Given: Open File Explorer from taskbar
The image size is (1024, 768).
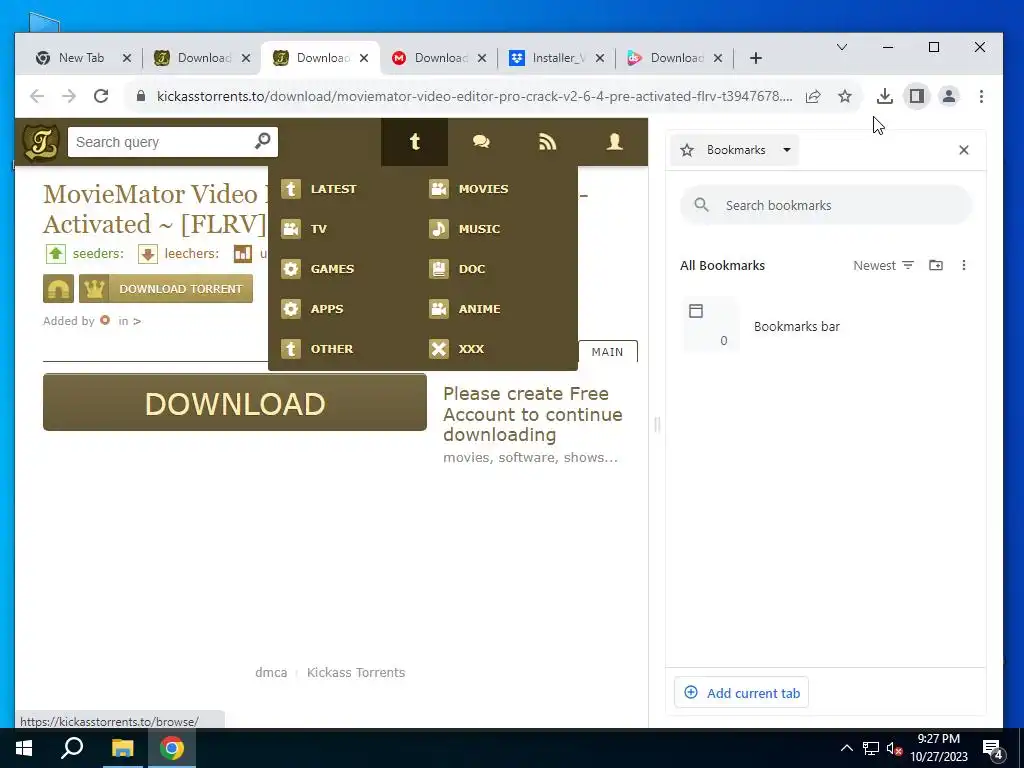Looking at the screenshot, I should 122,748.
